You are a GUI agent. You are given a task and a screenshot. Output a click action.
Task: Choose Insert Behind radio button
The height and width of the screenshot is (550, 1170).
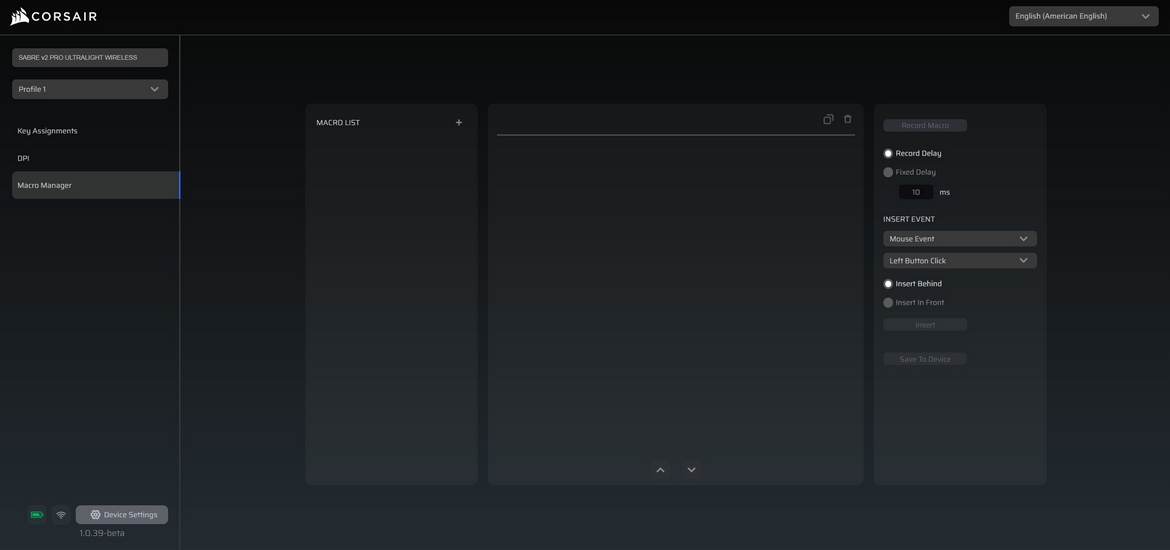[x=888, y=284]
